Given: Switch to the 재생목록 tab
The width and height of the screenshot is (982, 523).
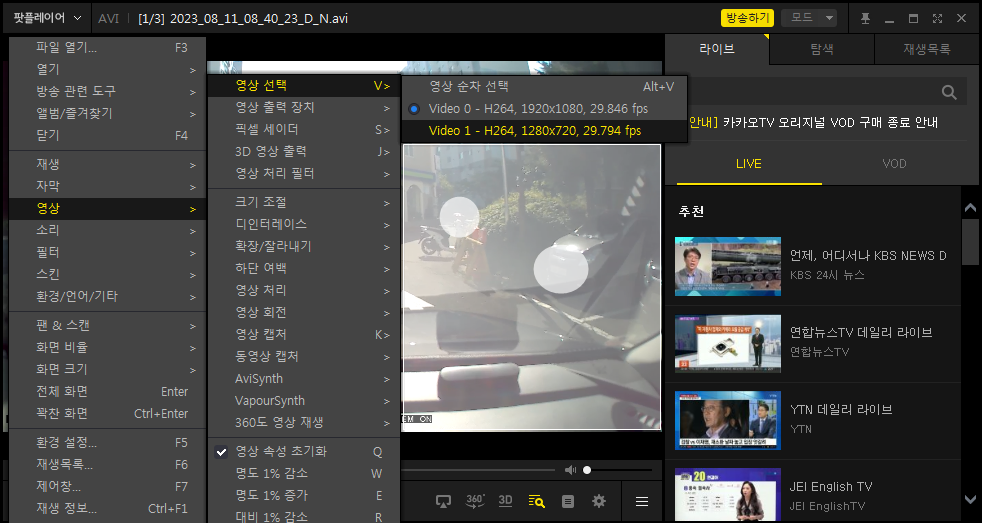Looking at the screenshot, I should pyautogui.click(x=927, y=49).
